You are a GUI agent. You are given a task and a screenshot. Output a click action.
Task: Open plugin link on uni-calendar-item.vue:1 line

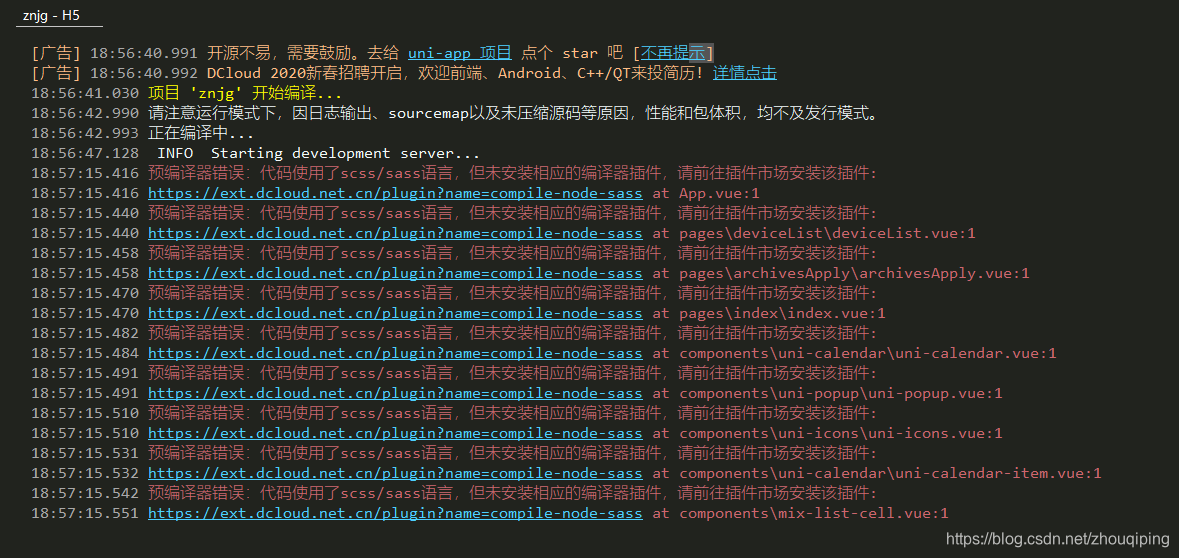click(395, 473)
